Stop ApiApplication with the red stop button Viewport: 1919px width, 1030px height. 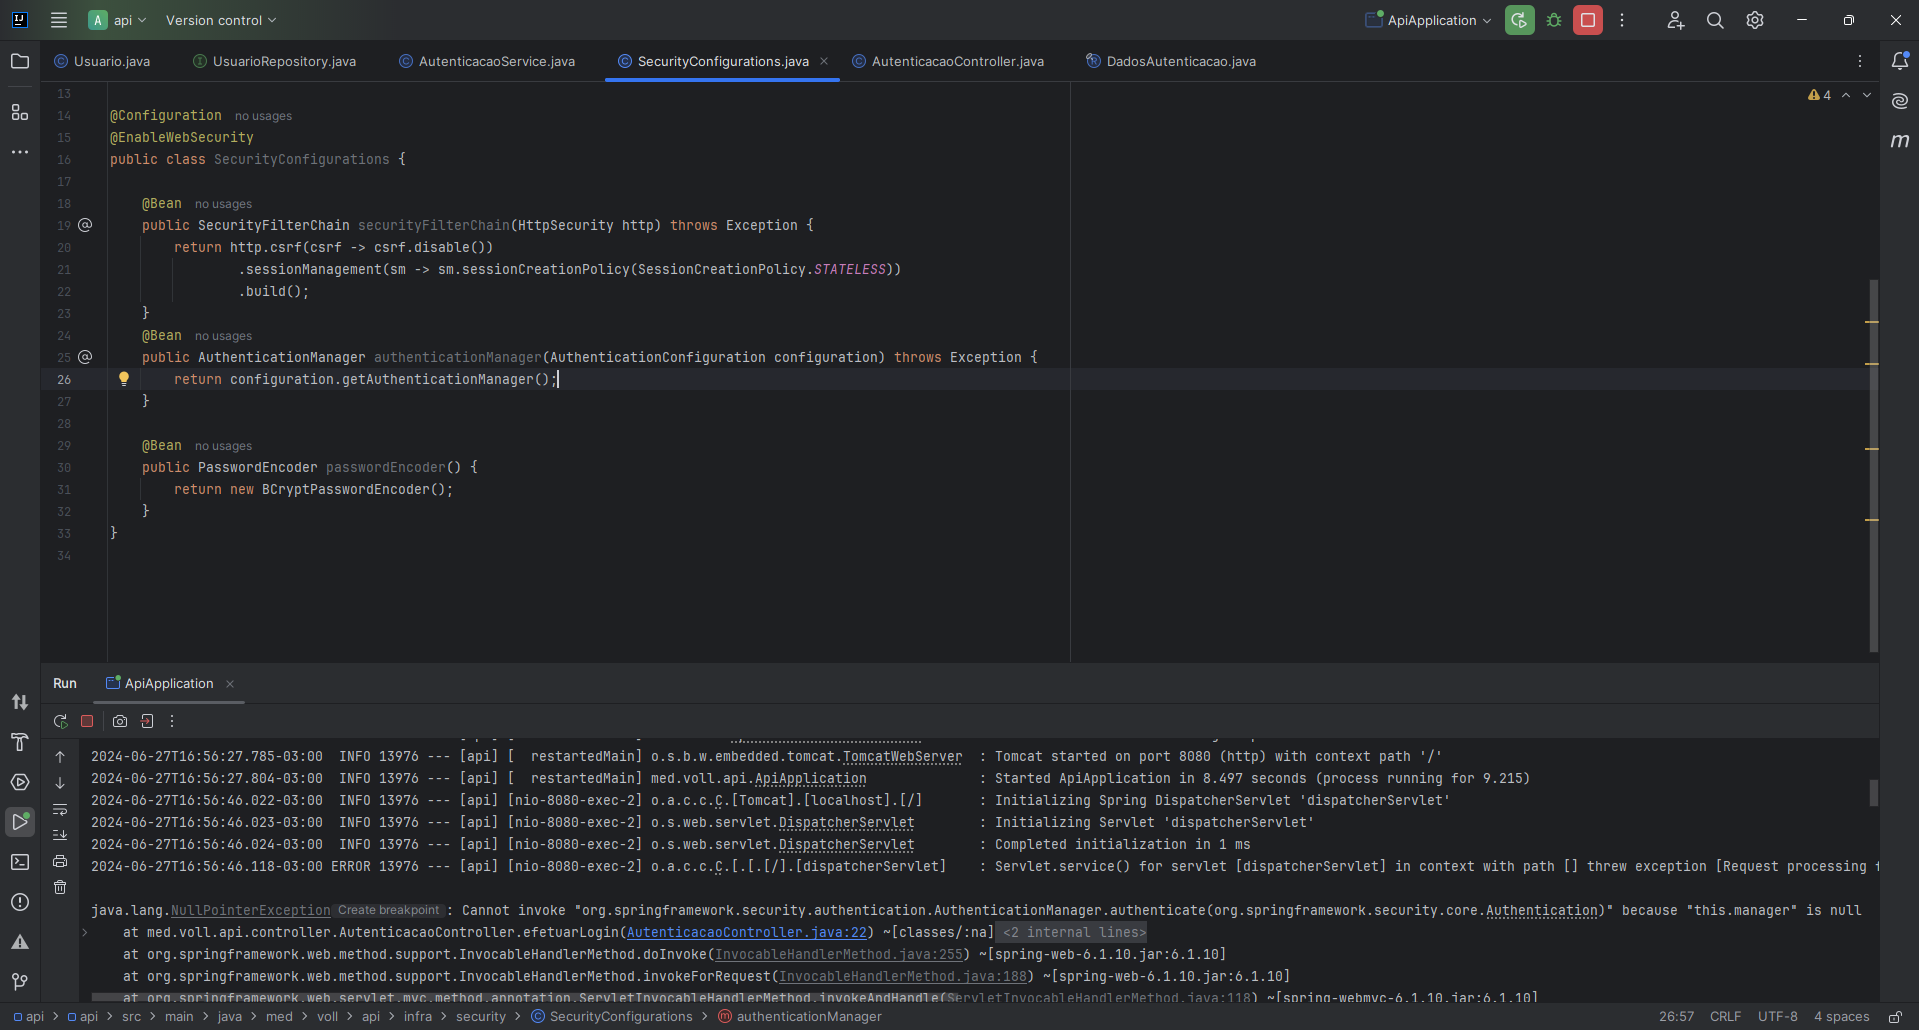click(x=1588, y=20)
